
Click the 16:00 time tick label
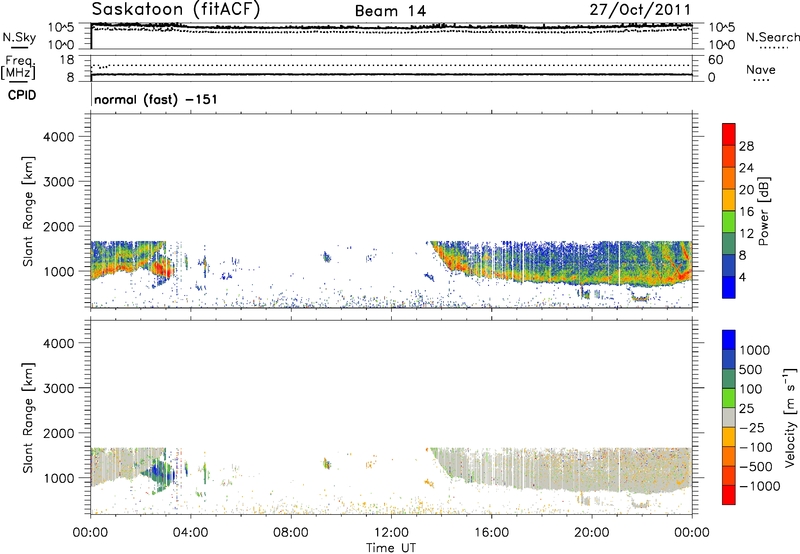[491, 533]
